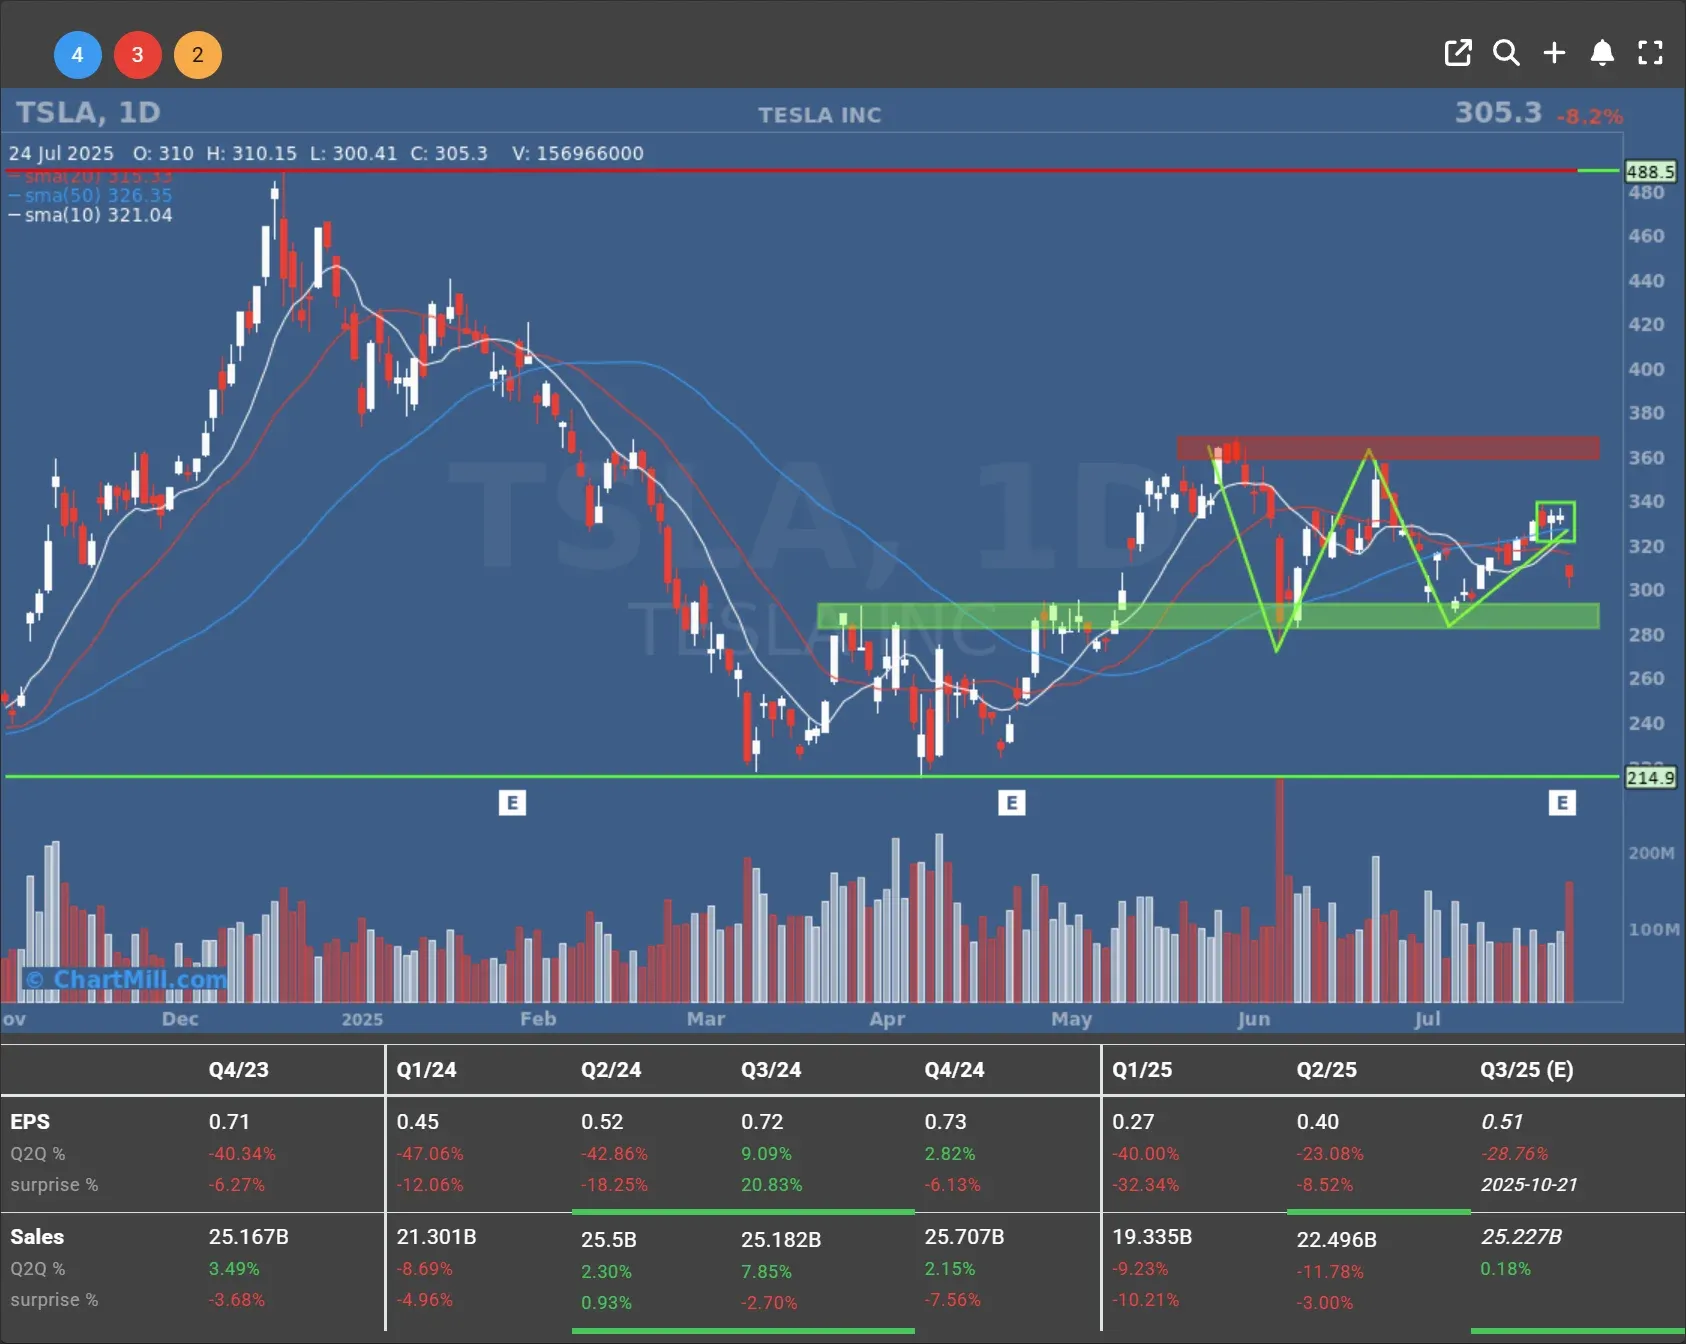The width and height of the screenshot is (1686, 1344).
Task: Click the orange badge numbered 2
Action: 197,55
